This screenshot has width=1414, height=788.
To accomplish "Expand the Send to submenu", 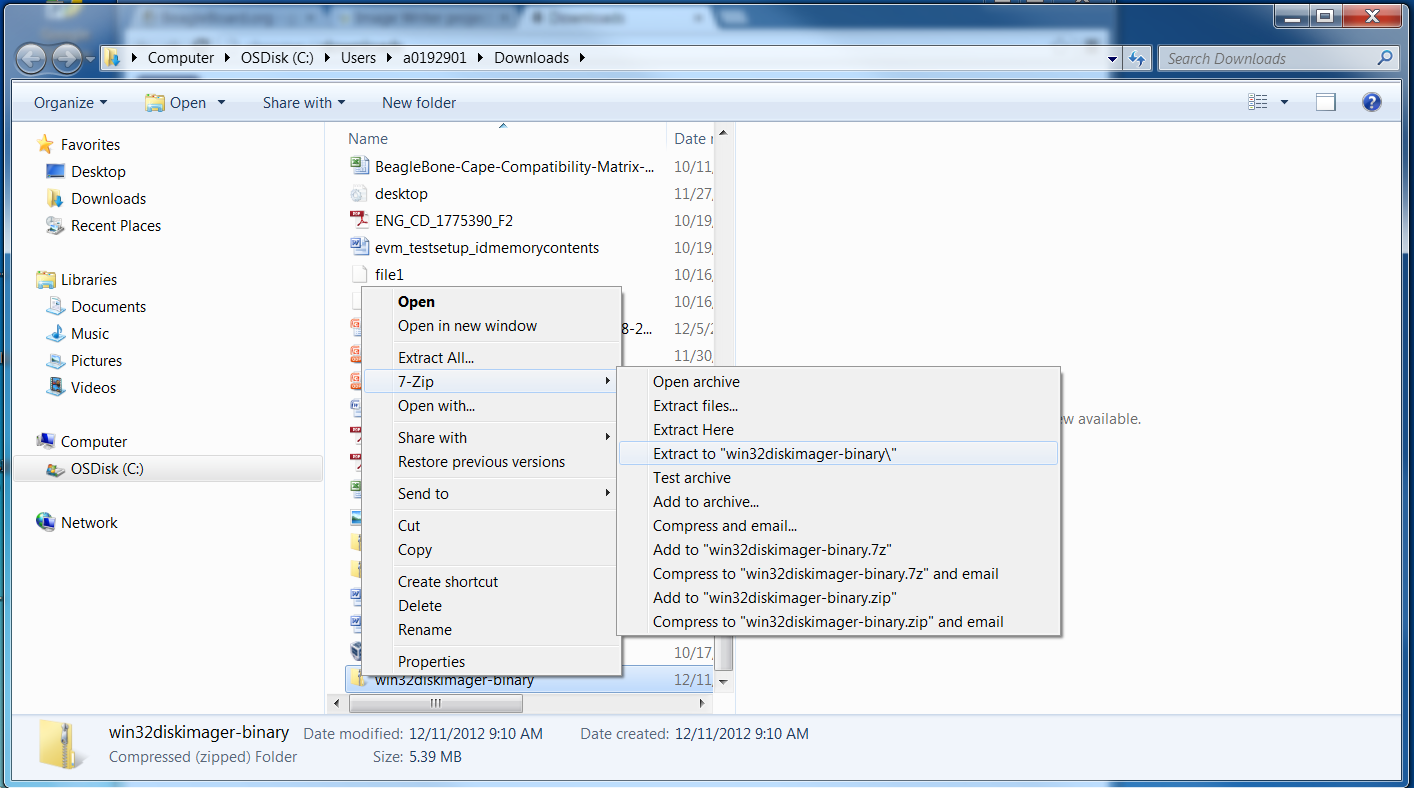I will click(x=423, y=494).
